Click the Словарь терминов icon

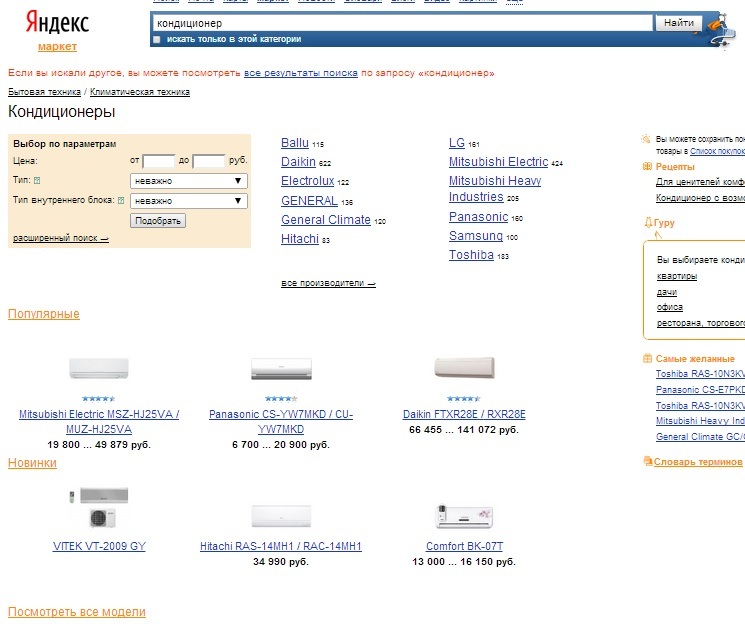[x=647, y=461]
